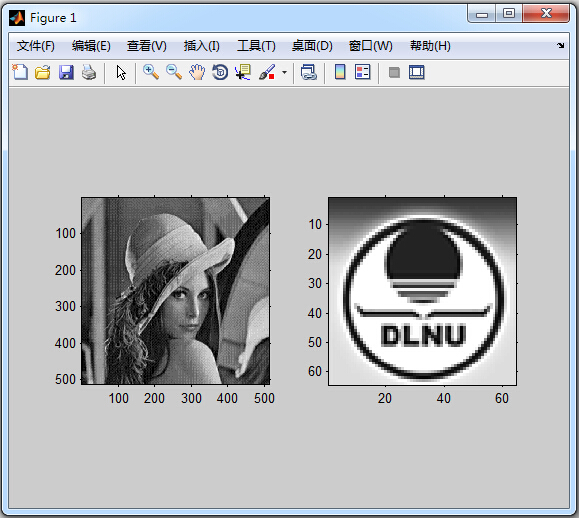Click the Link Plot icon

point(309,72)
